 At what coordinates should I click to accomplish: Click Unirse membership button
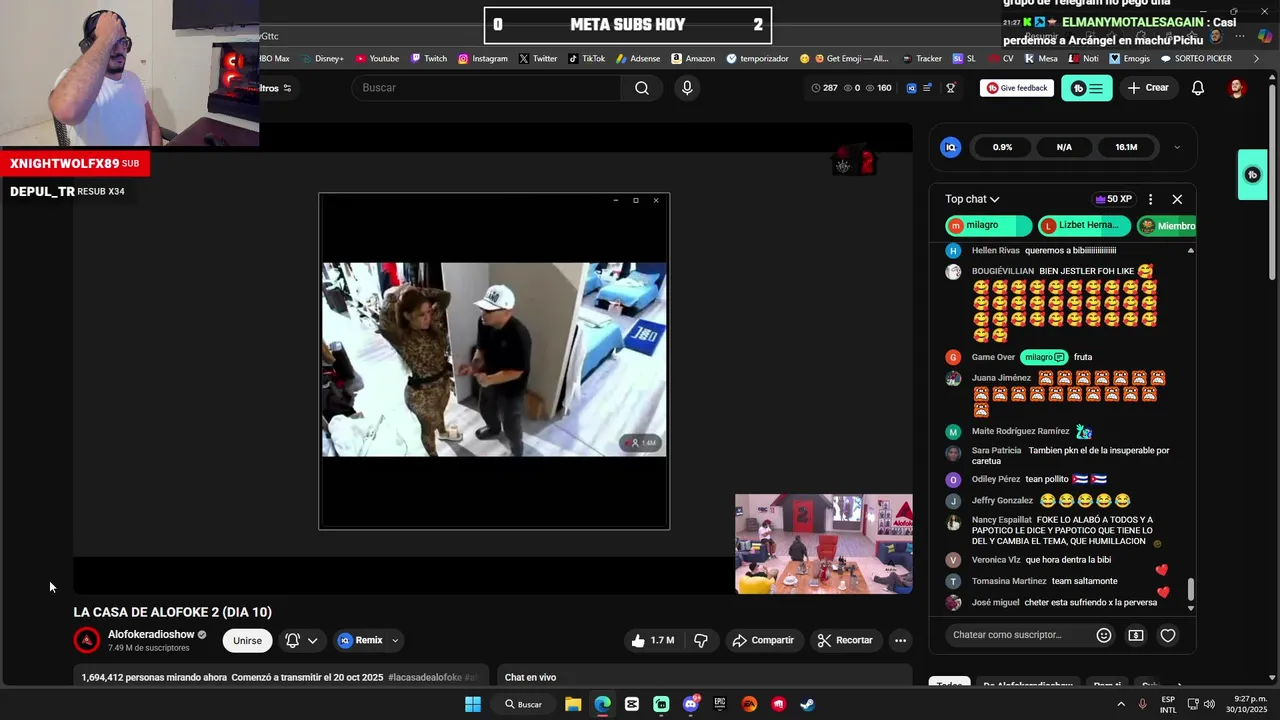click(247, 640)
